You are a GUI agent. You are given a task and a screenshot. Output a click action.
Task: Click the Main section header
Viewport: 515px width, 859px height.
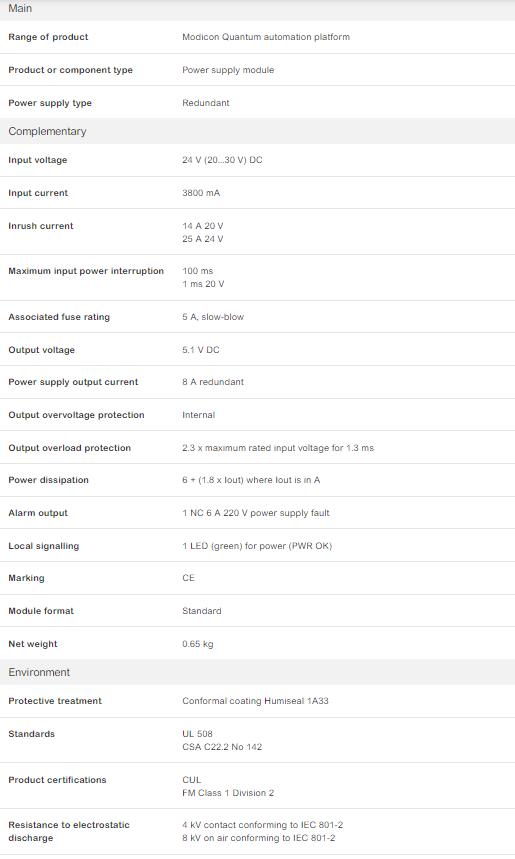pos(258,9)
